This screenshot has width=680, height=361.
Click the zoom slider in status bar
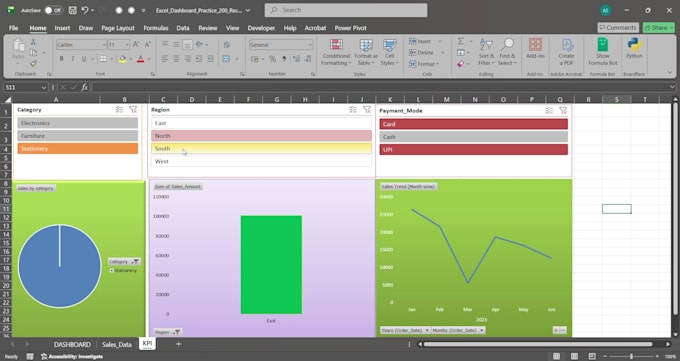[x=631, y=357]
